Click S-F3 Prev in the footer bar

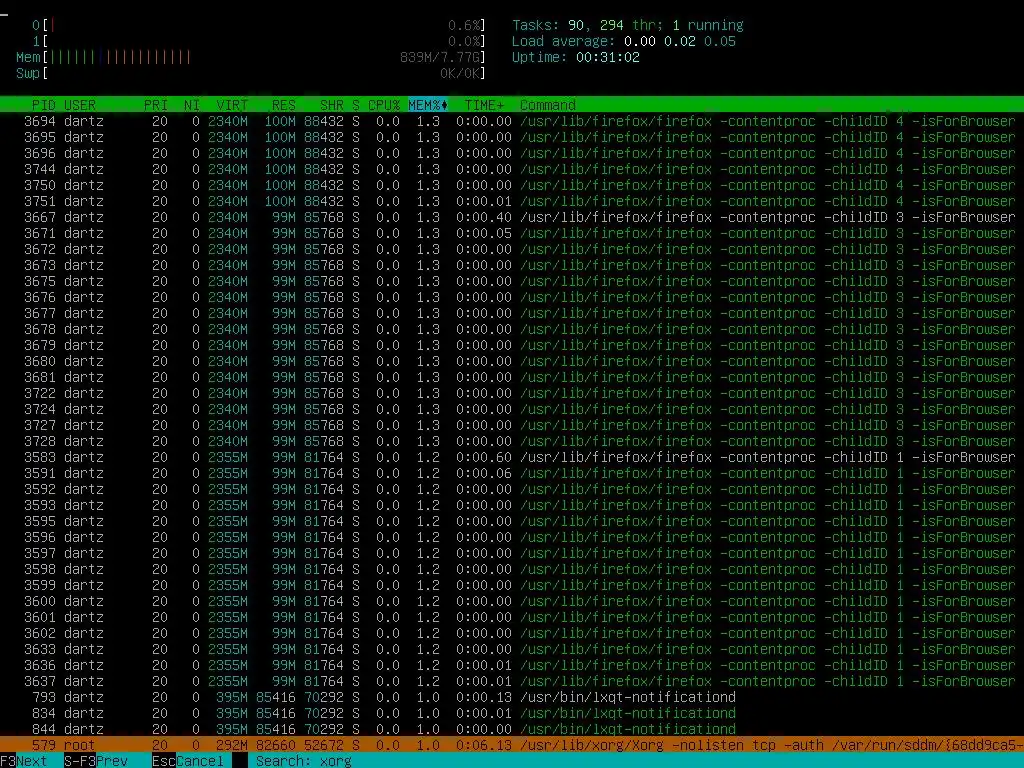click(95, 761)
